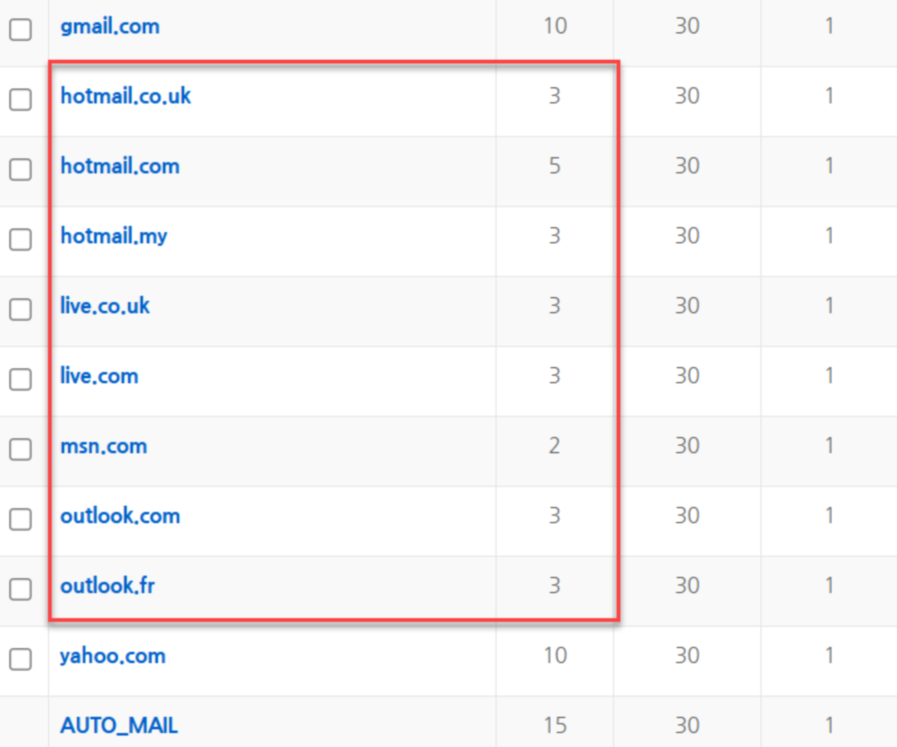The width and height of the screenshot is (897, 747).
Task: Open the live.co.uk domain link
Action: click(x=105, y=306)
